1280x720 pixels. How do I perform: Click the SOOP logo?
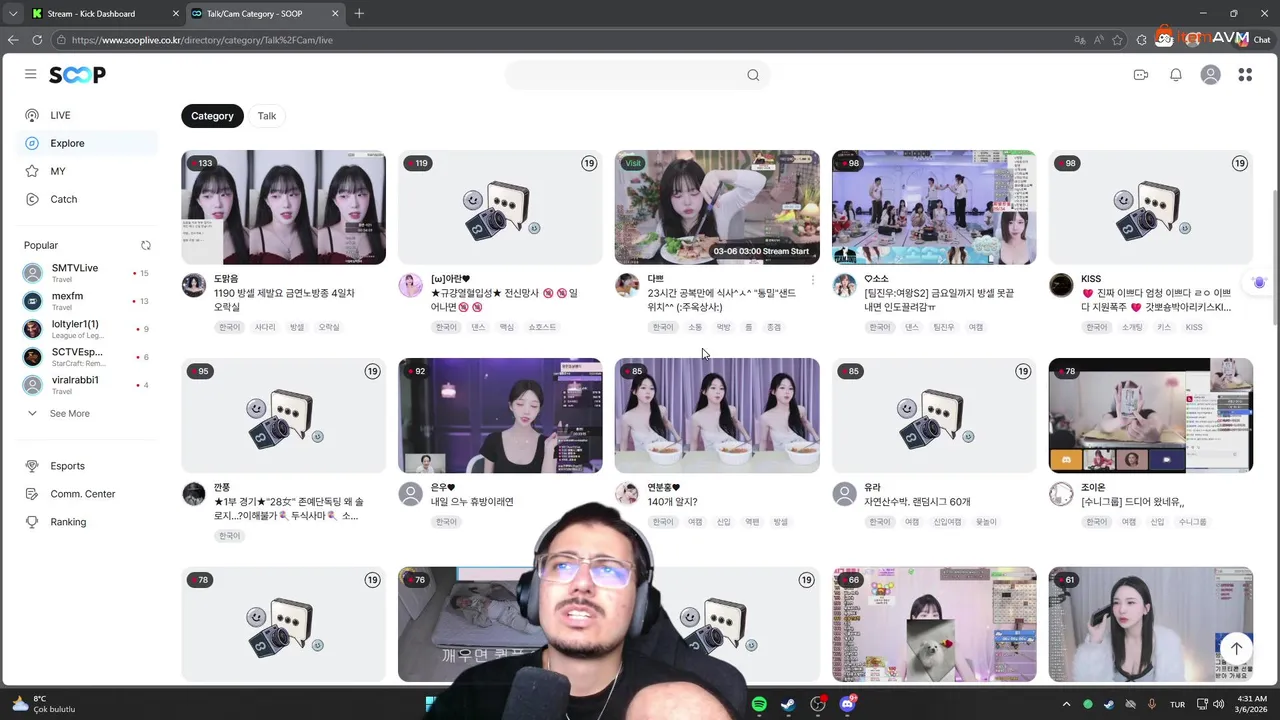pos(77,75)
